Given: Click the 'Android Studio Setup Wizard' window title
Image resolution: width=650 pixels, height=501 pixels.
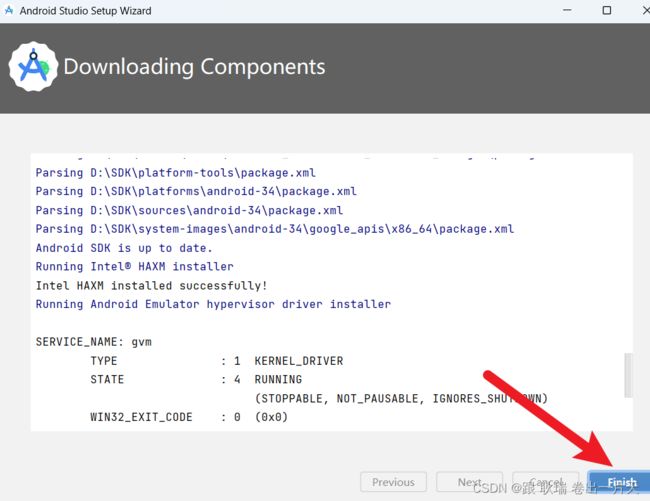Looking at the screenshot, I should pyautogui.click(x=85, y=11).
